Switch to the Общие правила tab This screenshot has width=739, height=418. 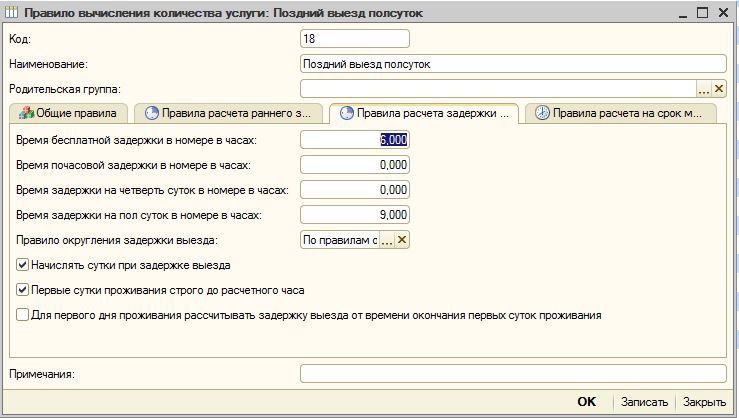click(x=69, y=113)
